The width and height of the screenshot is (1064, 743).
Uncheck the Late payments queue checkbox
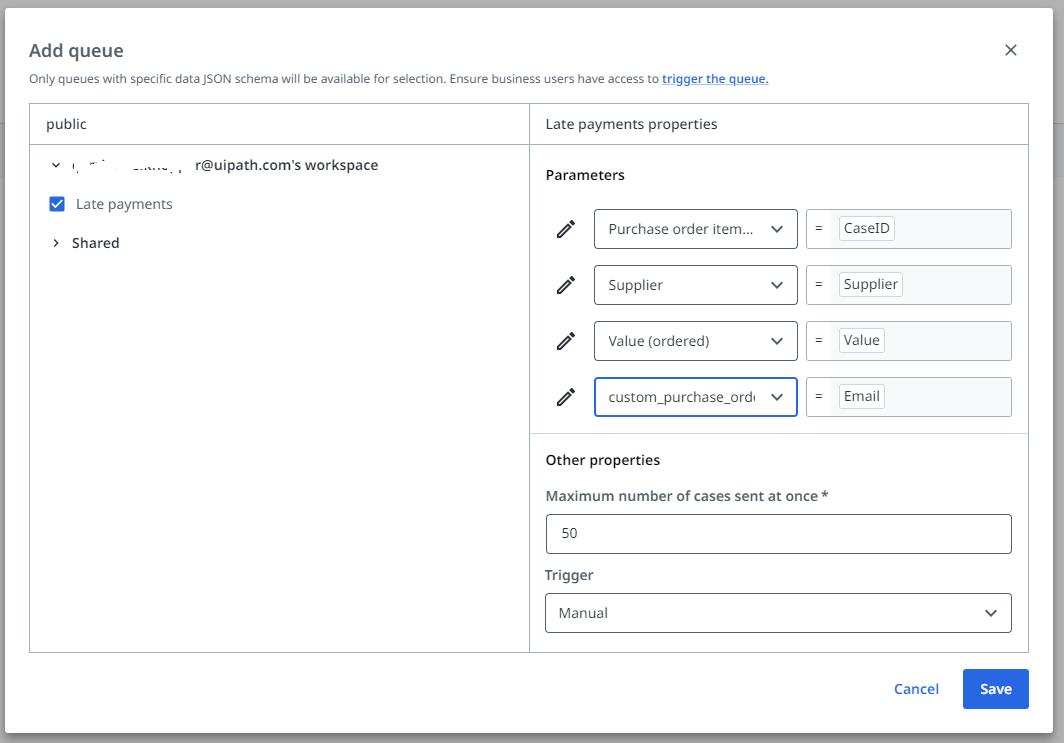click(x=57, y=203)
